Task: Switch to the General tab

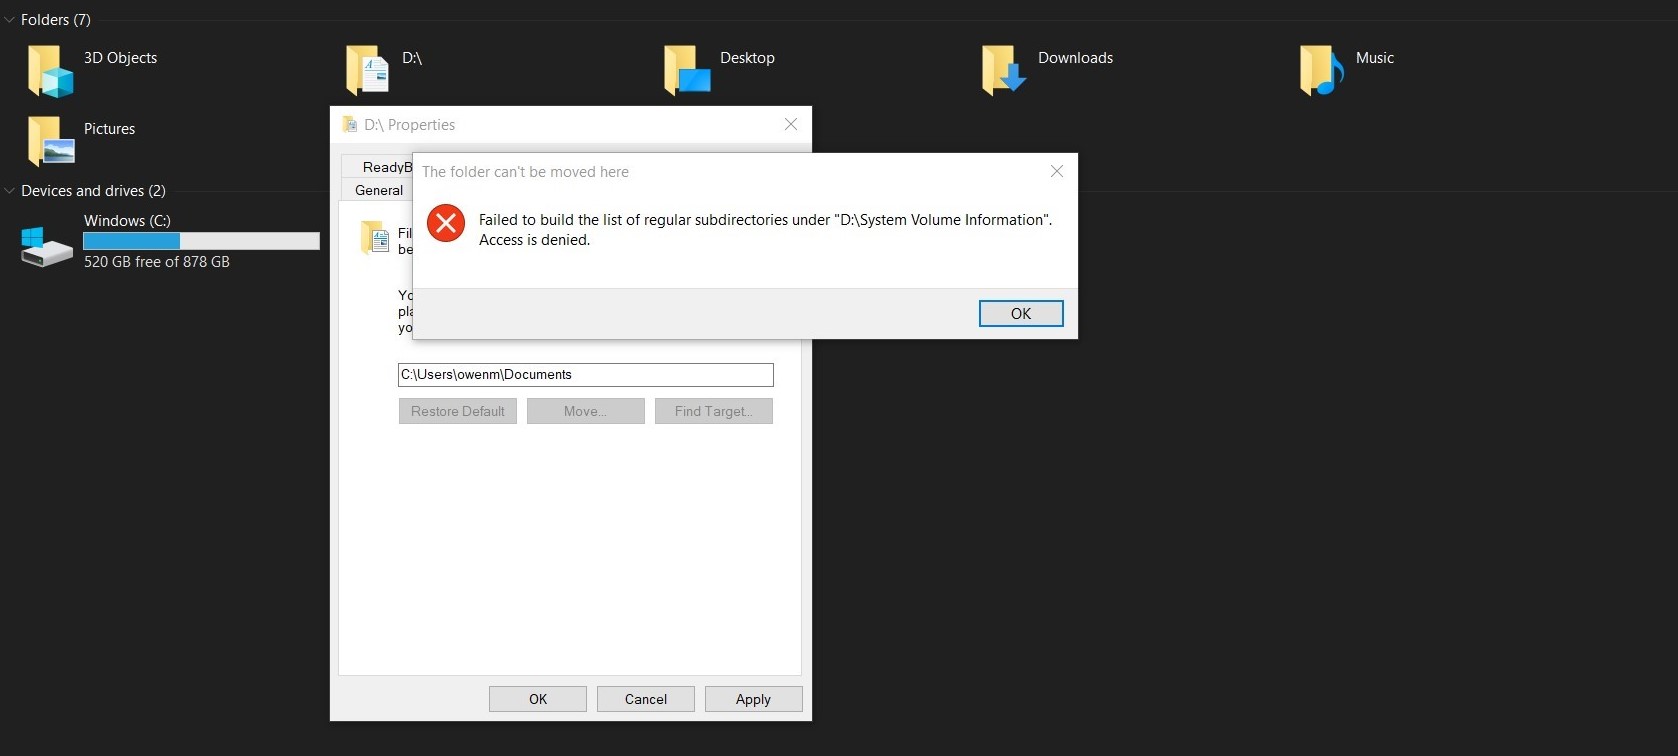Action: coord(379,190)
